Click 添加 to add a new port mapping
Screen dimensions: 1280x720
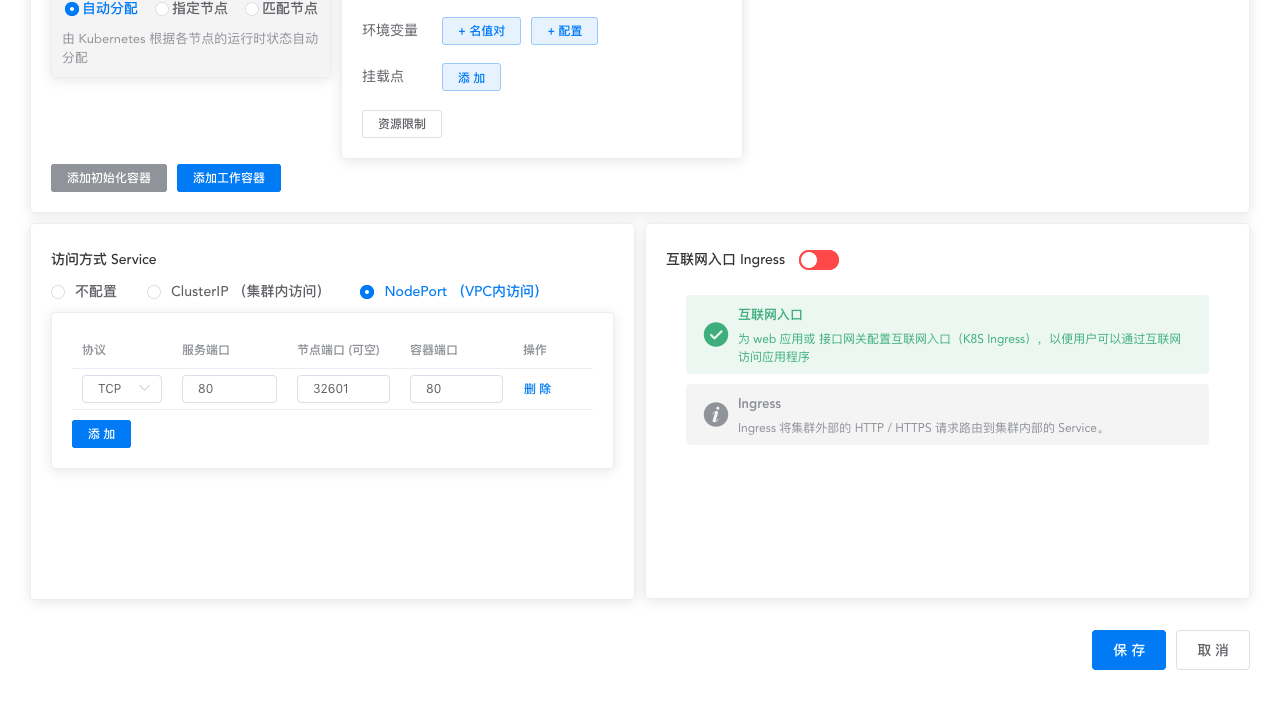[x=101, y=433]
